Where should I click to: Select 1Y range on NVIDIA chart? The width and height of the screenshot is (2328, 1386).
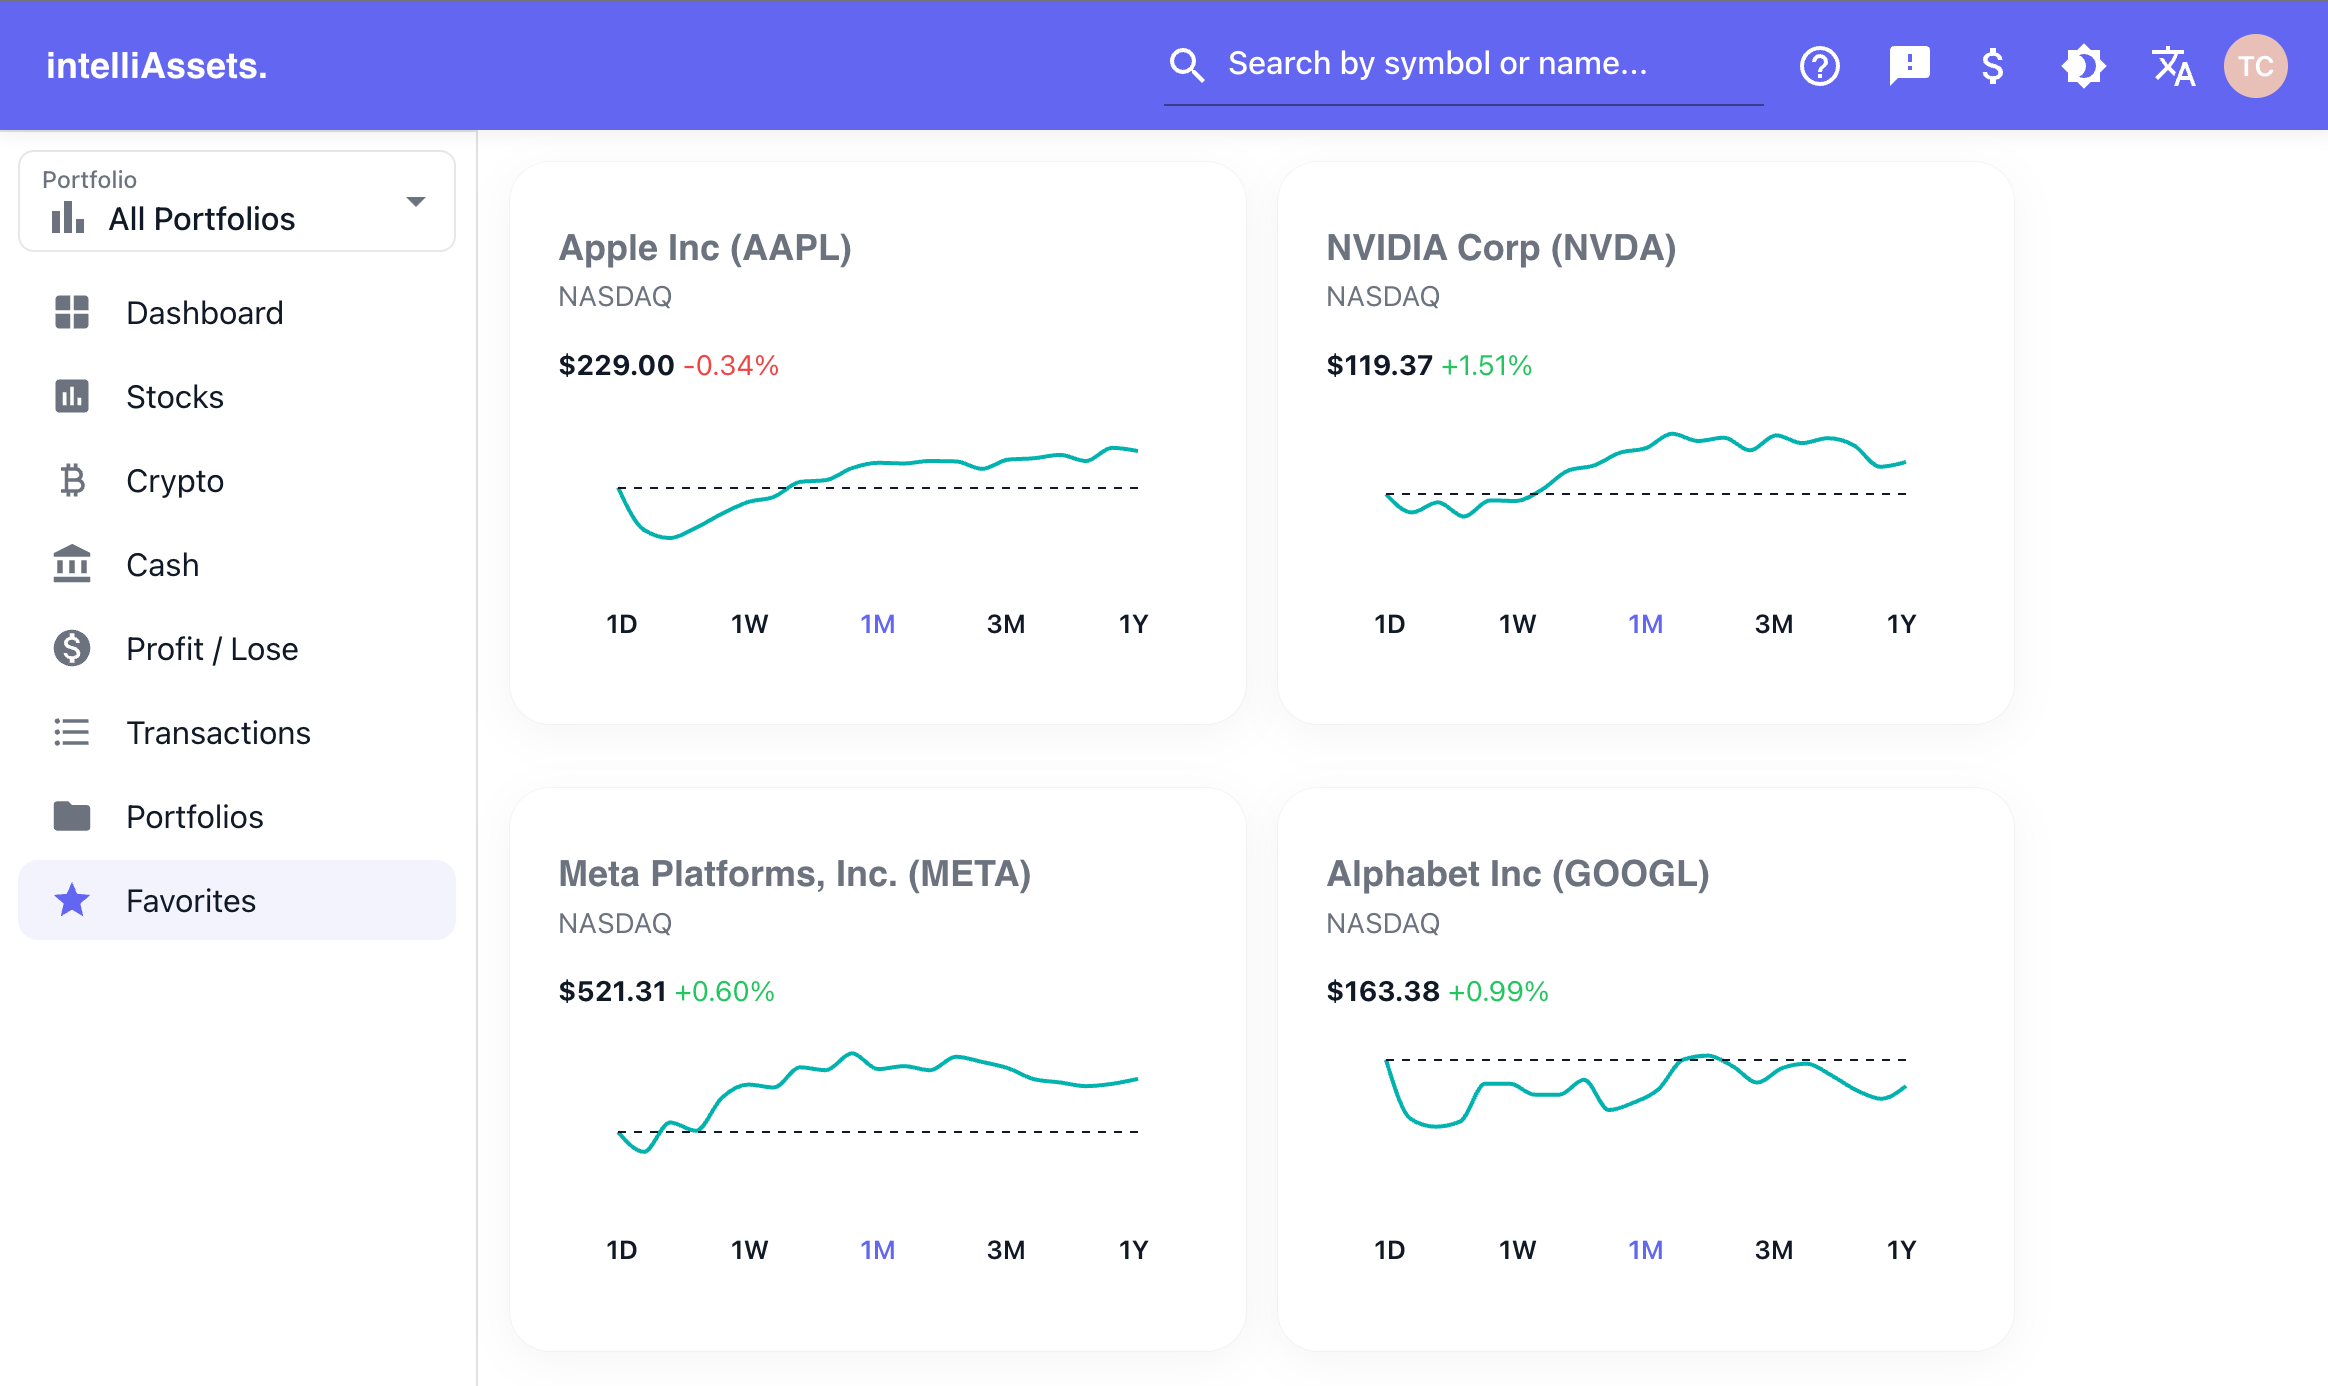click(x=1900, y=624)
